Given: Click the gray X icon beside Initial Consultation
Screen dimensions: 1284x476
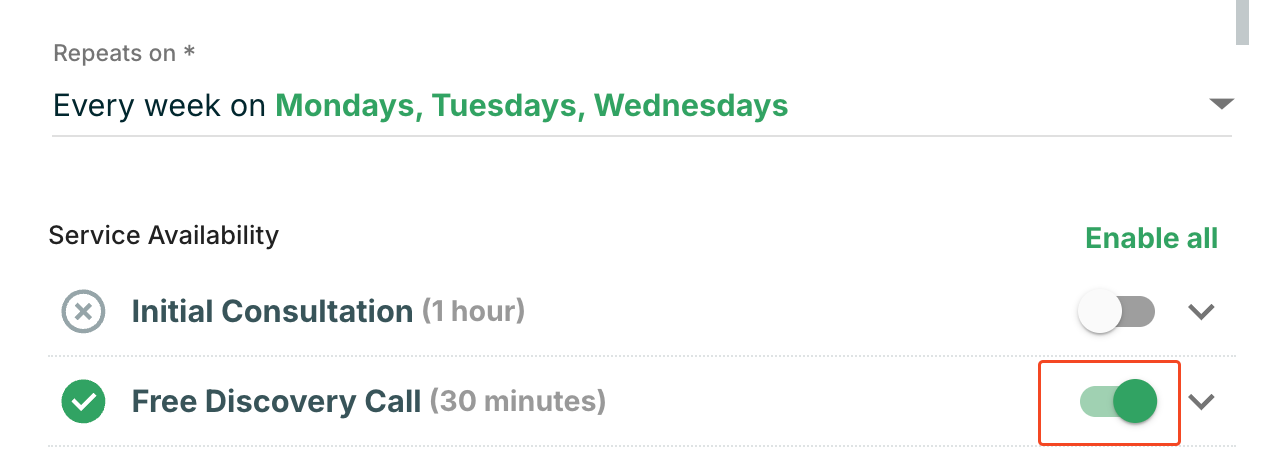Looking at the screenshot, I should 84,311.
